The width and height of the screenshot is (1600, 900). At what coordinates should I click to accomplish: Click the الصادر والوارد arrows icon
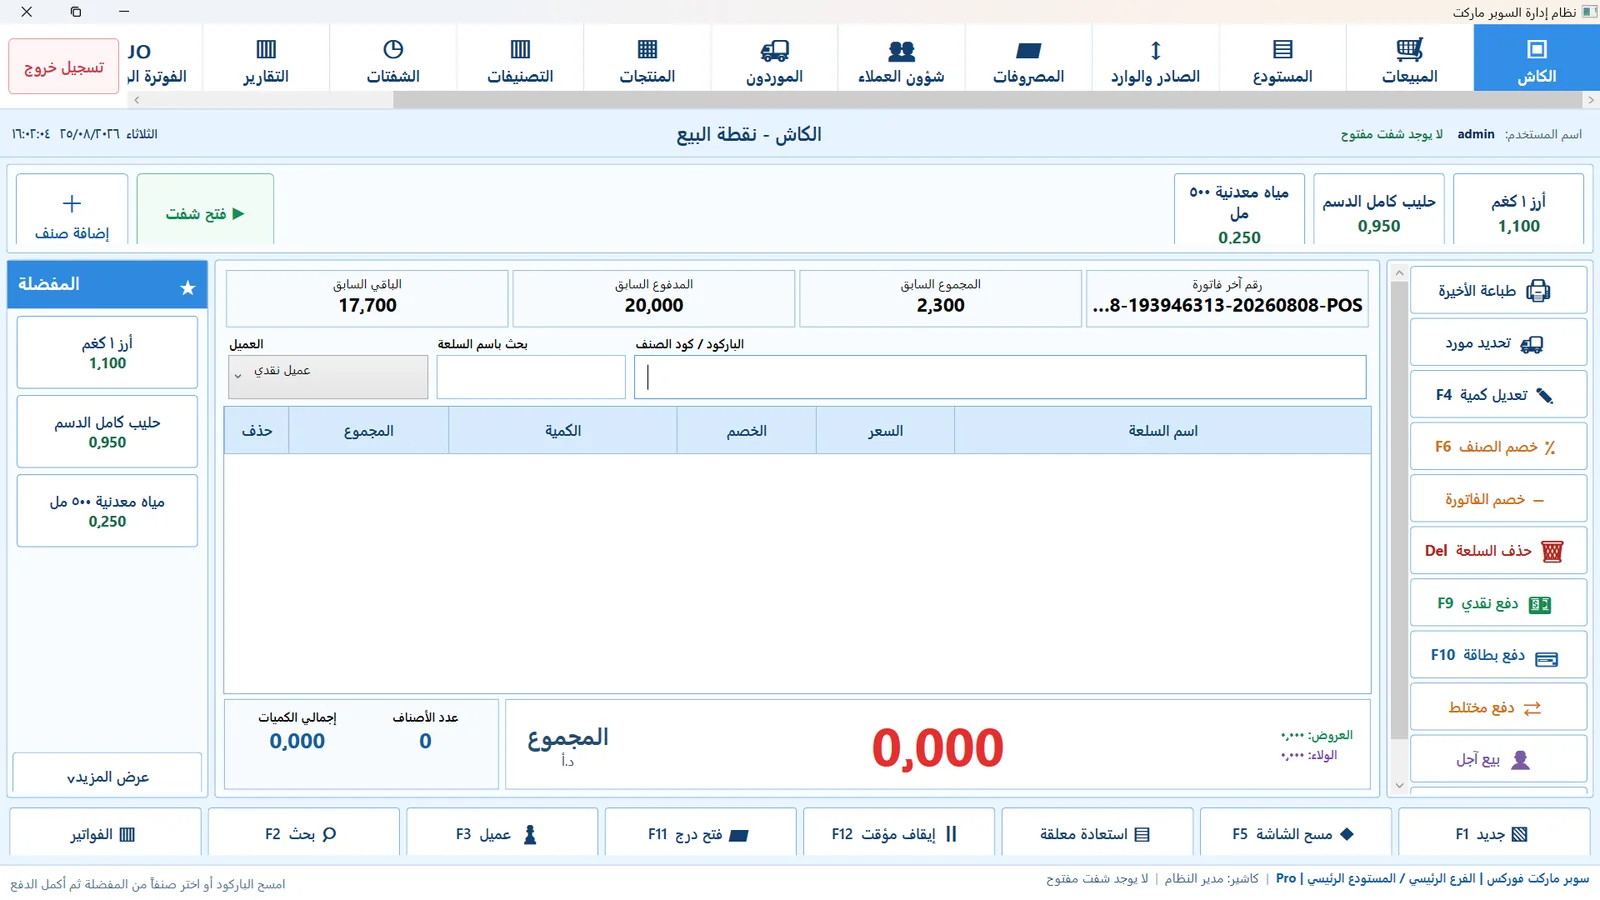pos(1155,50)
